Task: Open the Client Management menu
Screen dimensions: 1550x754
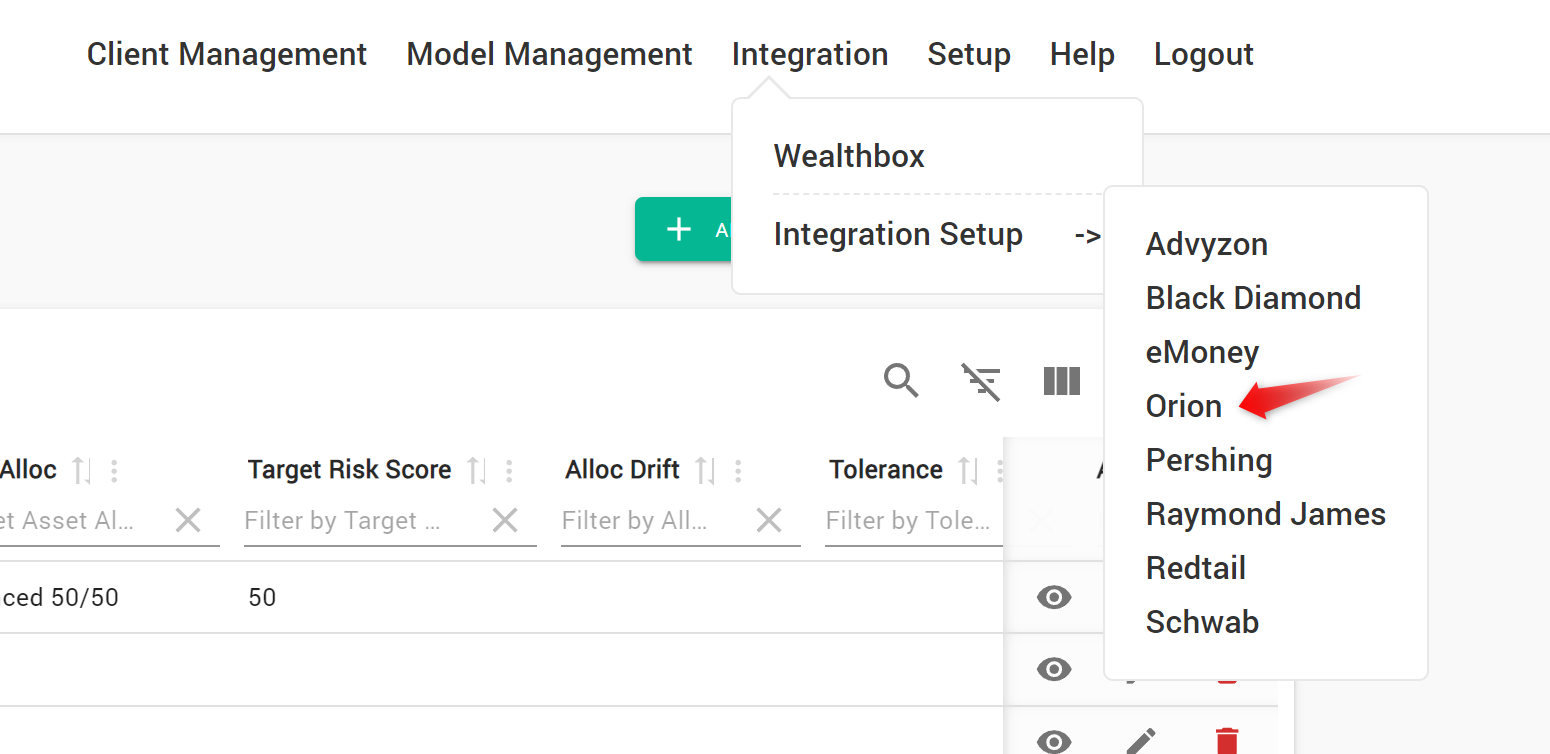Action: [227, 54]
